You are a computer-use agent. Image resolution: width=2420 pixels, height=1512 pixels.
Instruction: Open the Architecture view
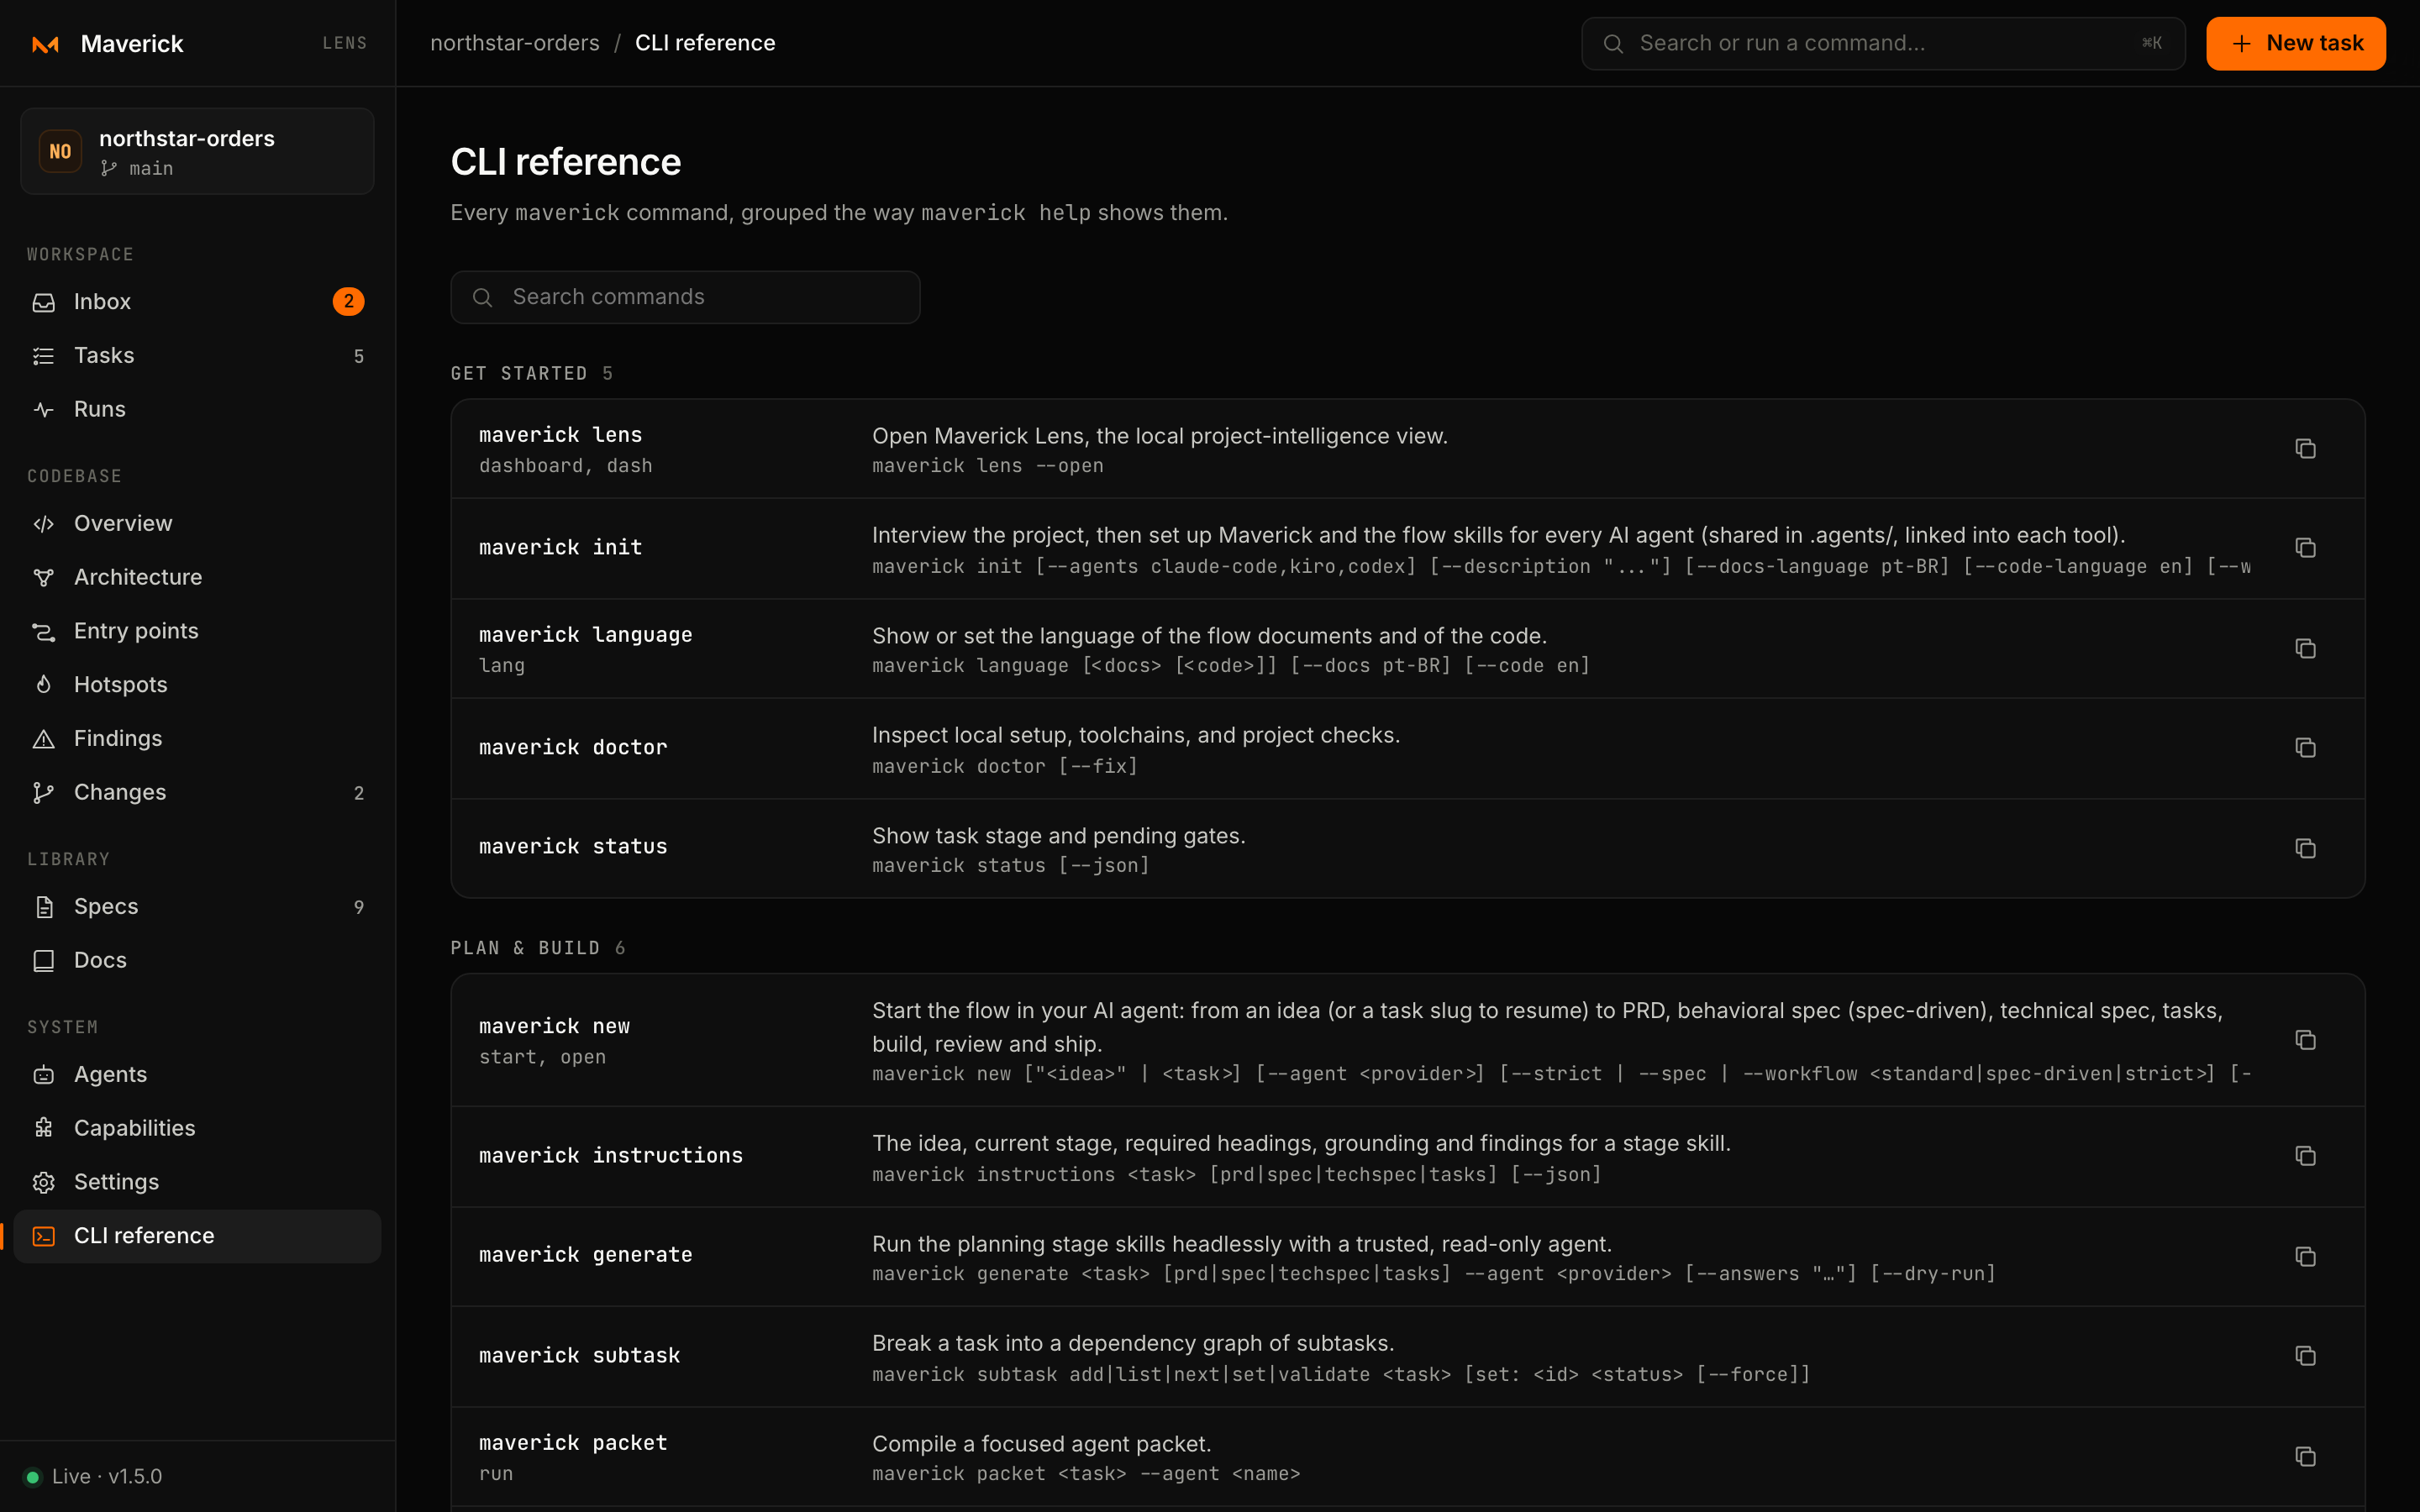[197, 577]
